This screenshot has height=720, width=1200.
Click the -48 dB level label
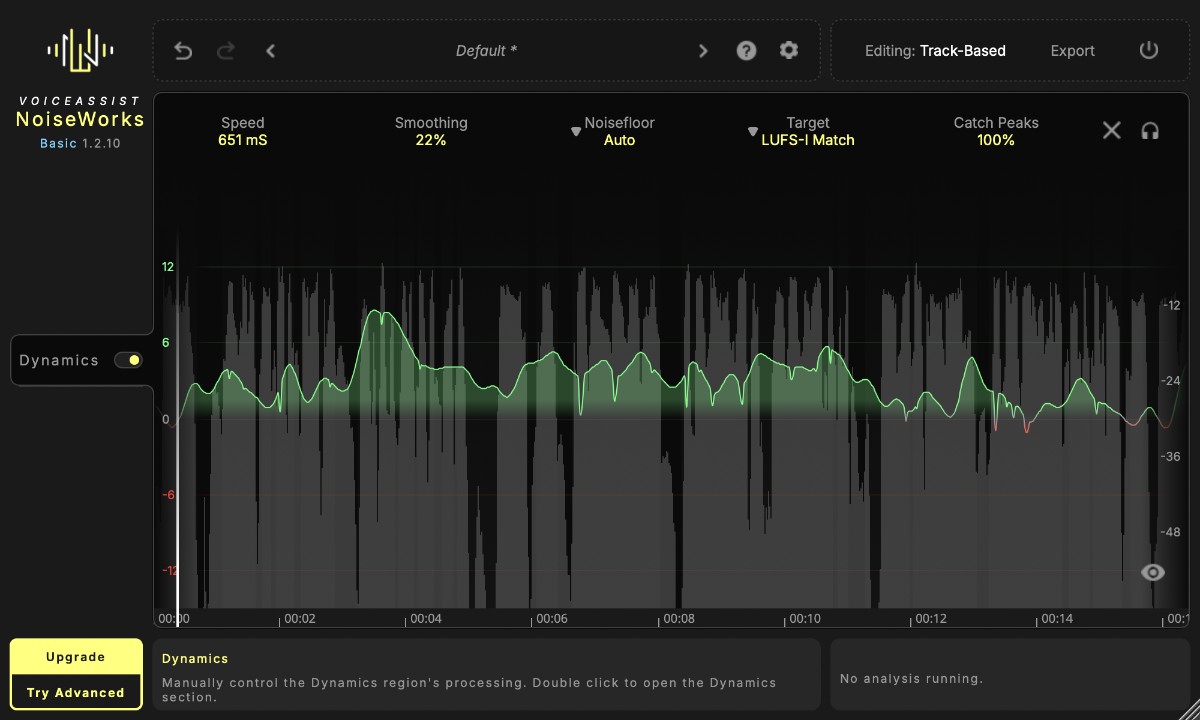coord(1171,532)
